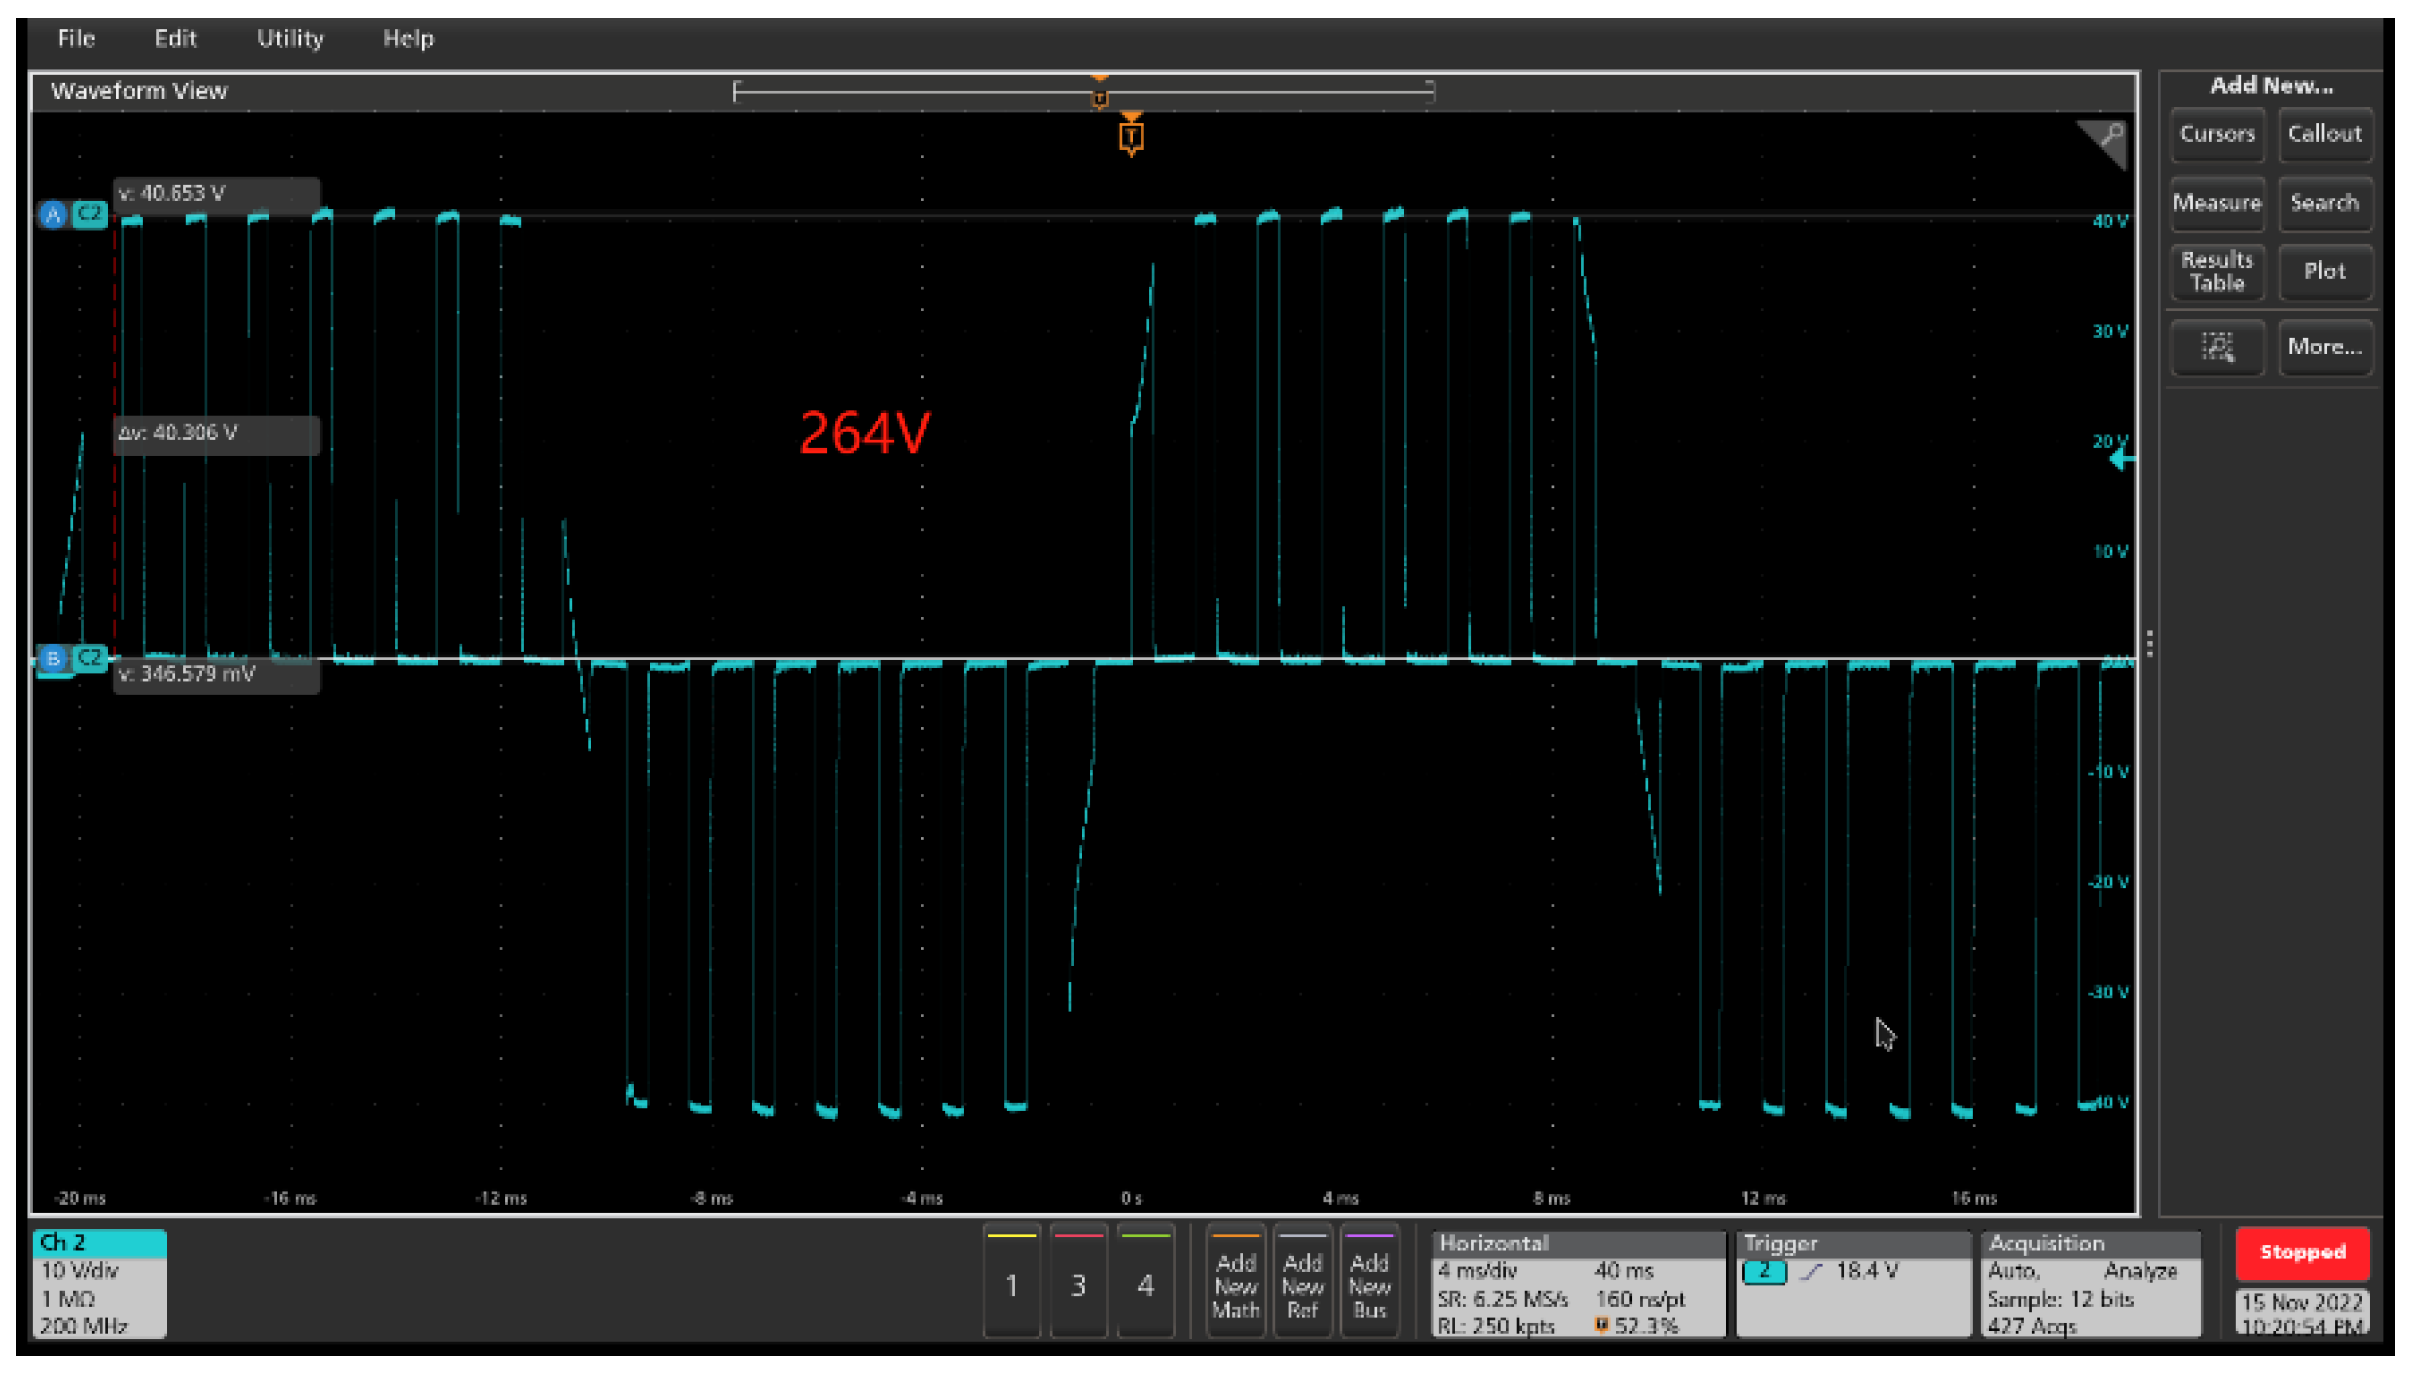Open the Utility menu
2415x1377 pixels.
[290, 39]
